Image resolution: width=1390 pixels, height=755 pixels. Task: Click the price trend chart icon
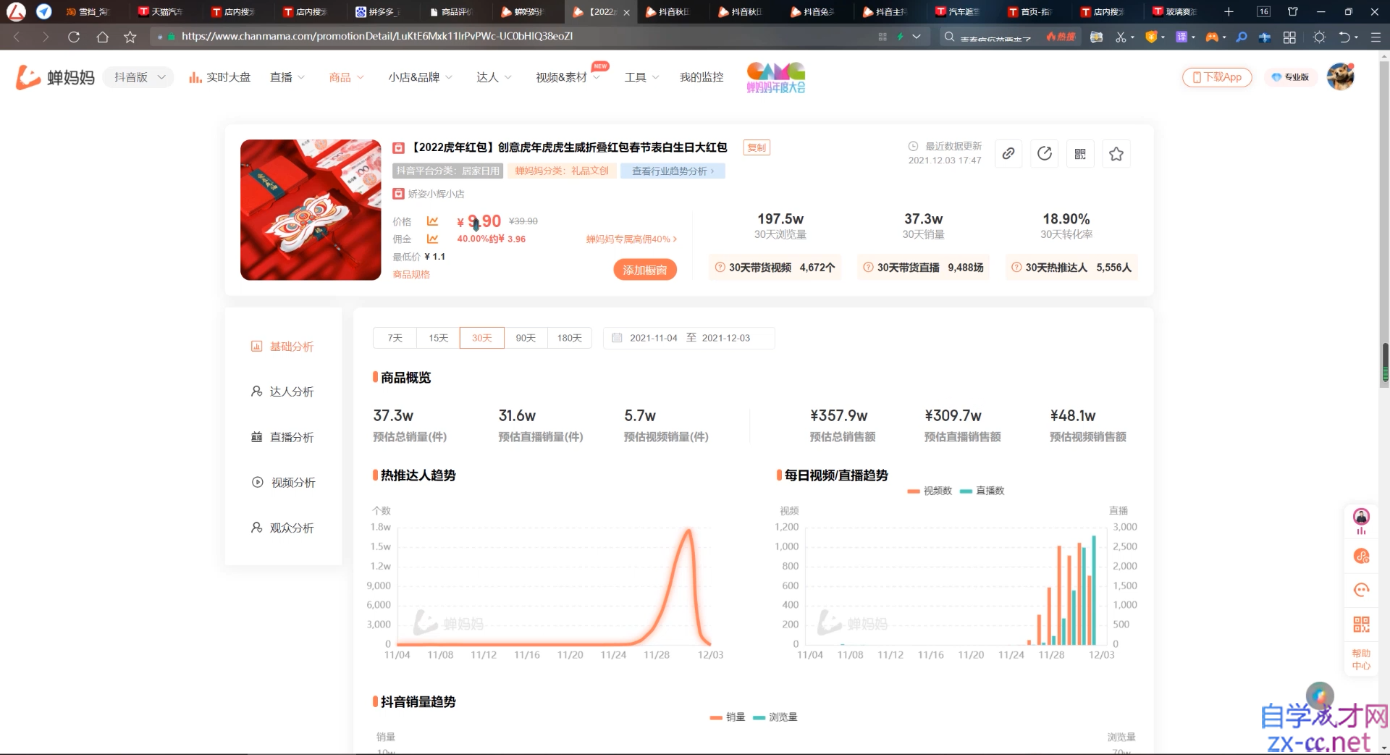[433, 221]
